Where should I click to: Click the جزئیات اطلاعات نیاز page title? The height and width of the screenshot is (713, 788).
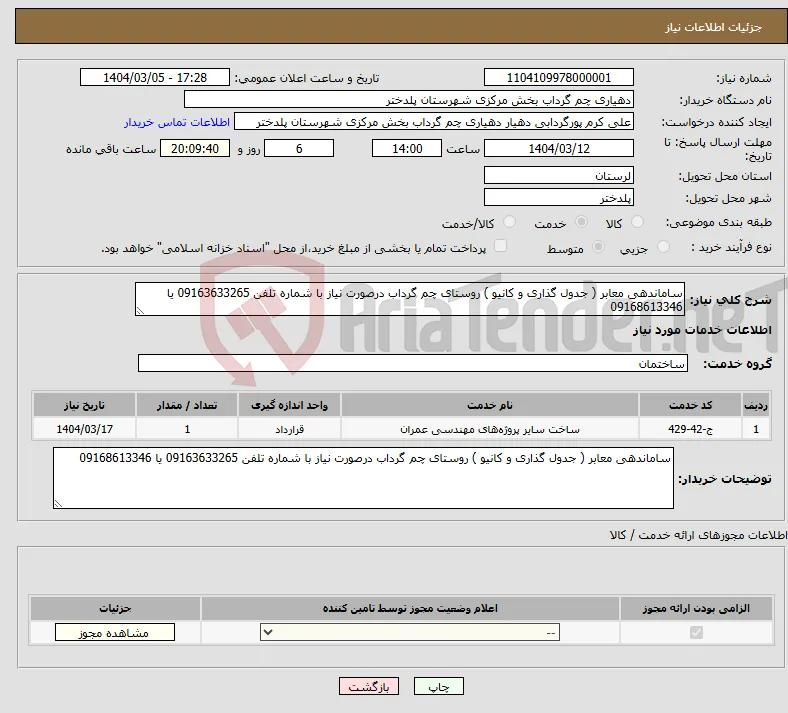click(713, 27)
